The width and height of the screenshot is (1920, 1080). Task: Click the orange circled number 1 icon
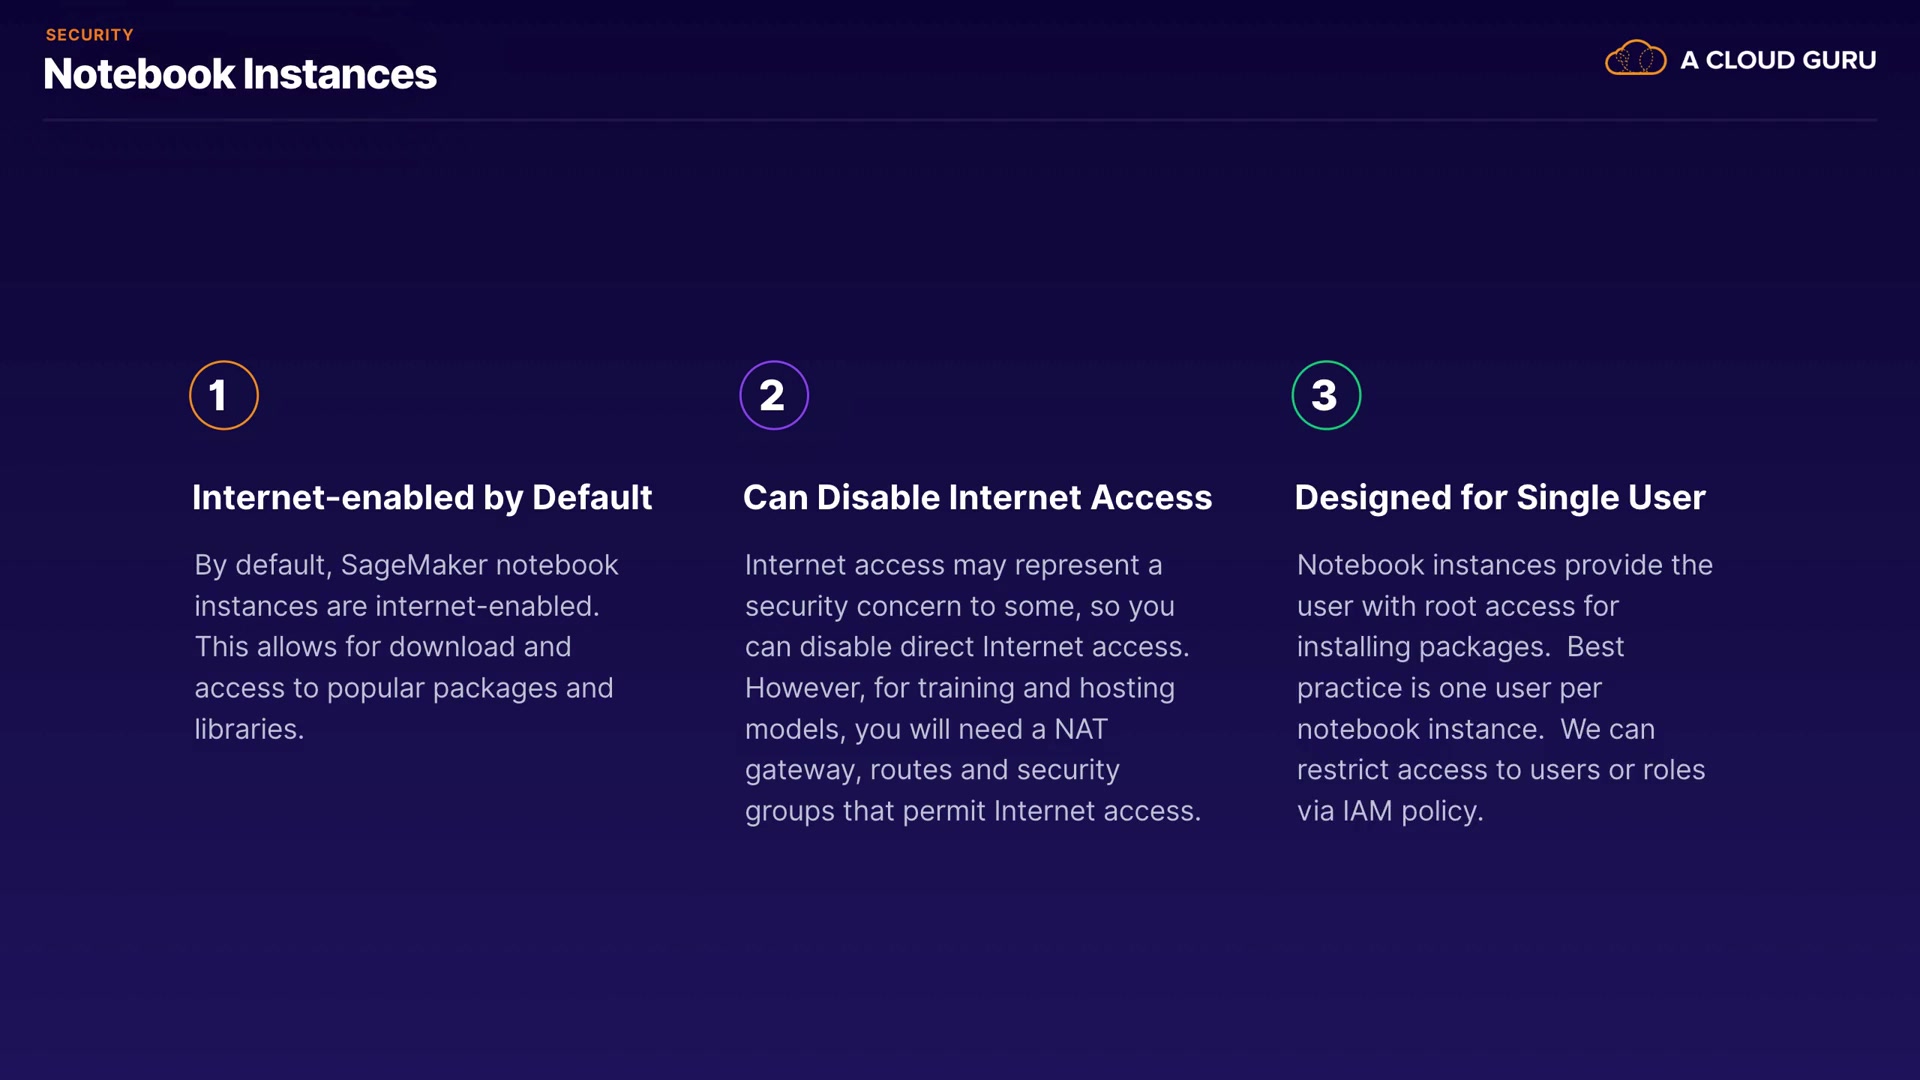[x=224, y=395]
